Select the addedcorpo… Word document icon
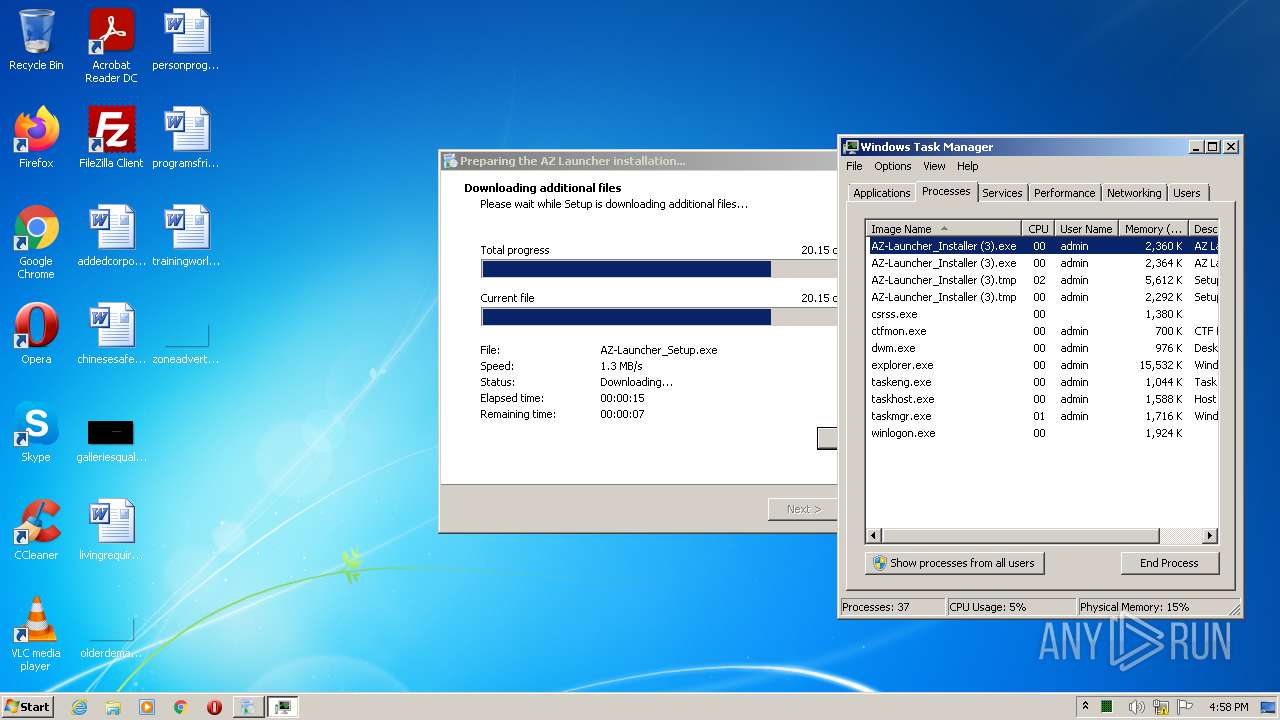1280x720 pixels. click(111, 236)
